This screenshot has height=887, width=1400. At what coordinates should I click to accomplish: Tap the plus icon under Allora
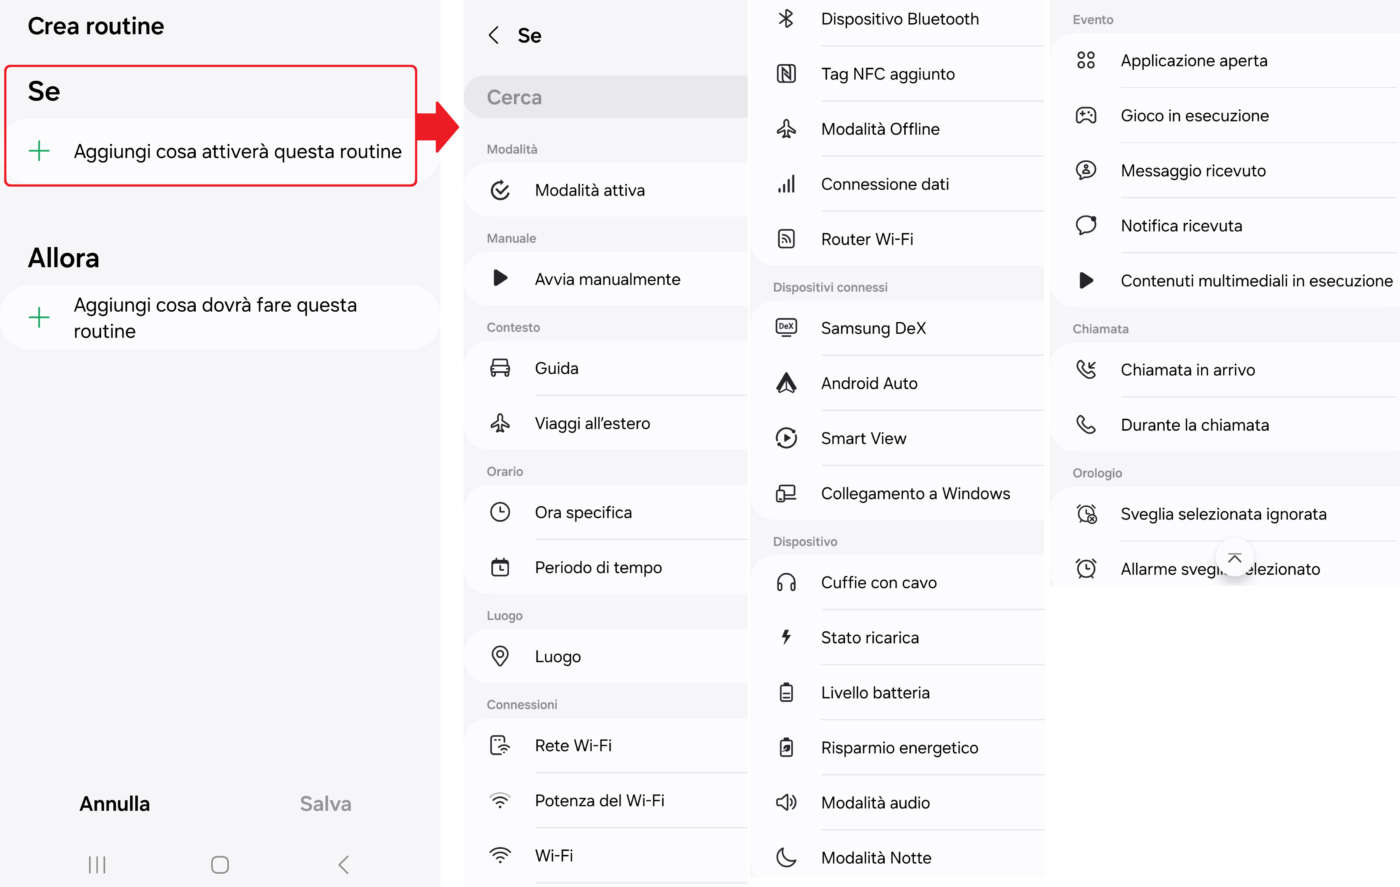click(39, 318)
